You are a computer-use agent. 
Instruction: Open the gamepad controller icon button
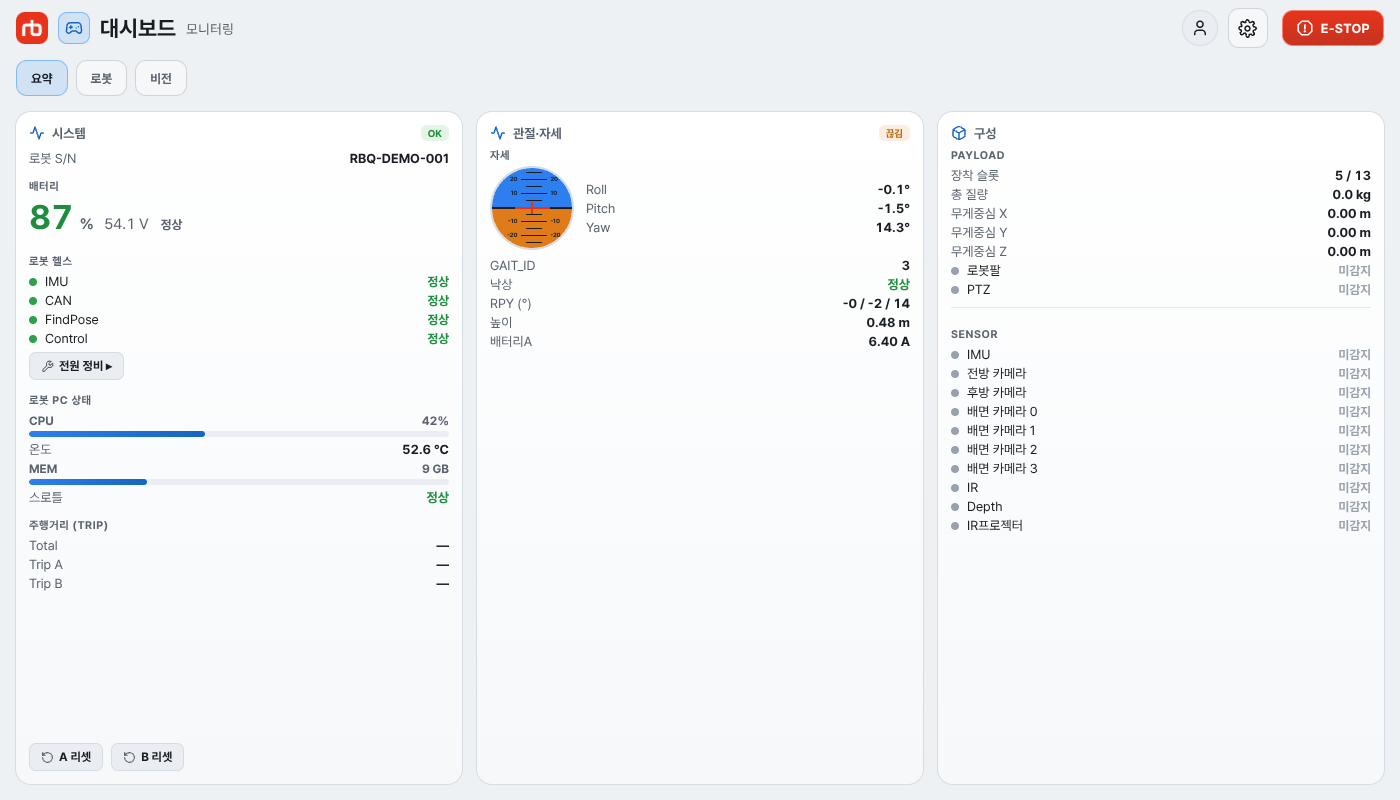(74, 28)
